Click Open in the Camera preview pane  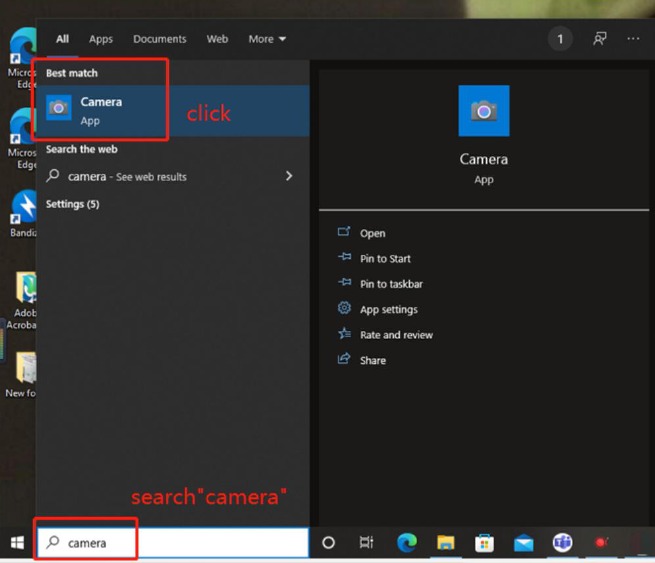click(373, 233)
